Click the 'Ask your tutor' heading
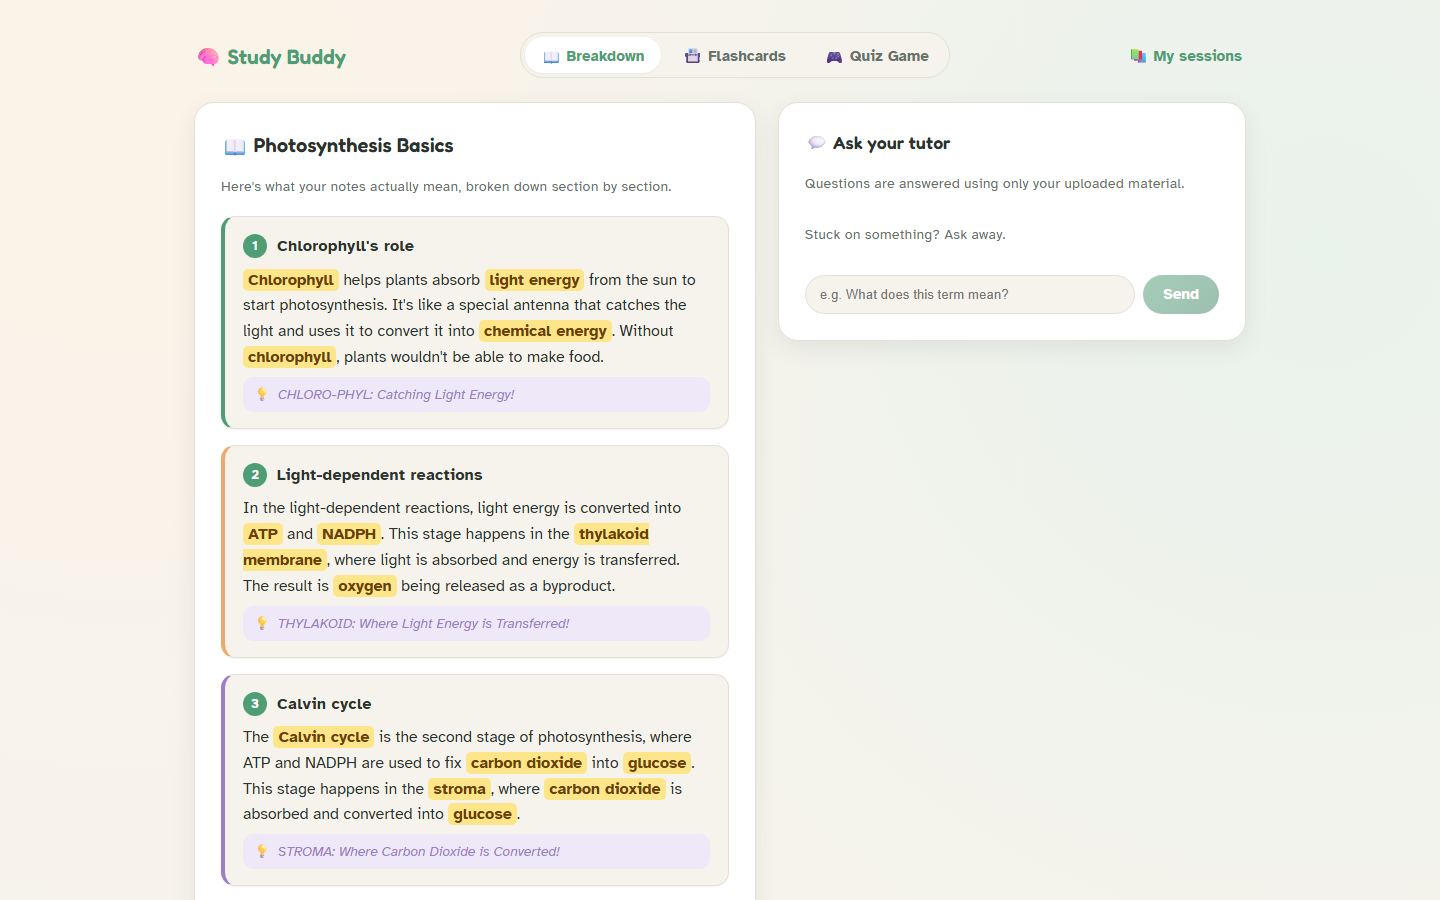Screen dimensions: 1440x900 click(891, 143)
